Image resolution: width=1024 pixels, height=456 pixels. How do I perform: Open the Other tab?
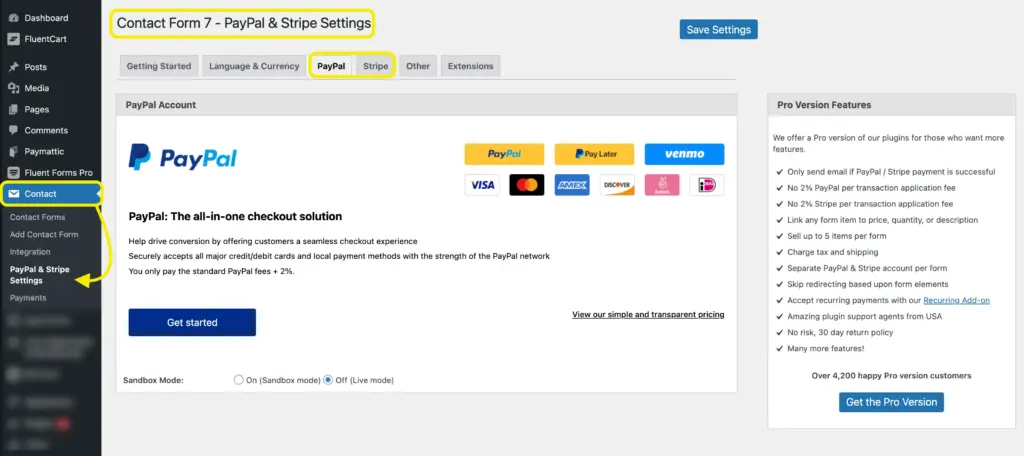[418, 66]
